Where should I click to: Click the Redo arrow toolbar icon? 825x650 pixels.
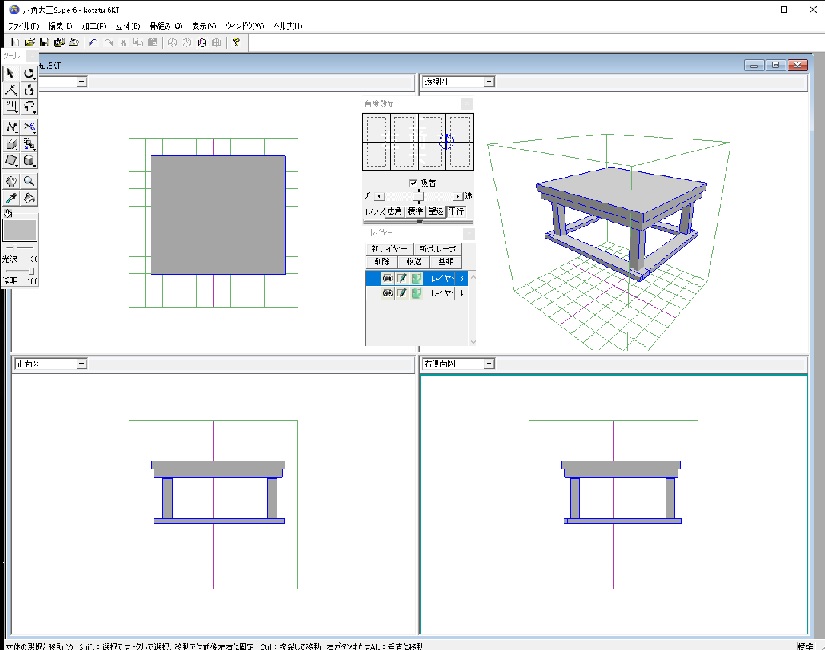click(108, 43)
